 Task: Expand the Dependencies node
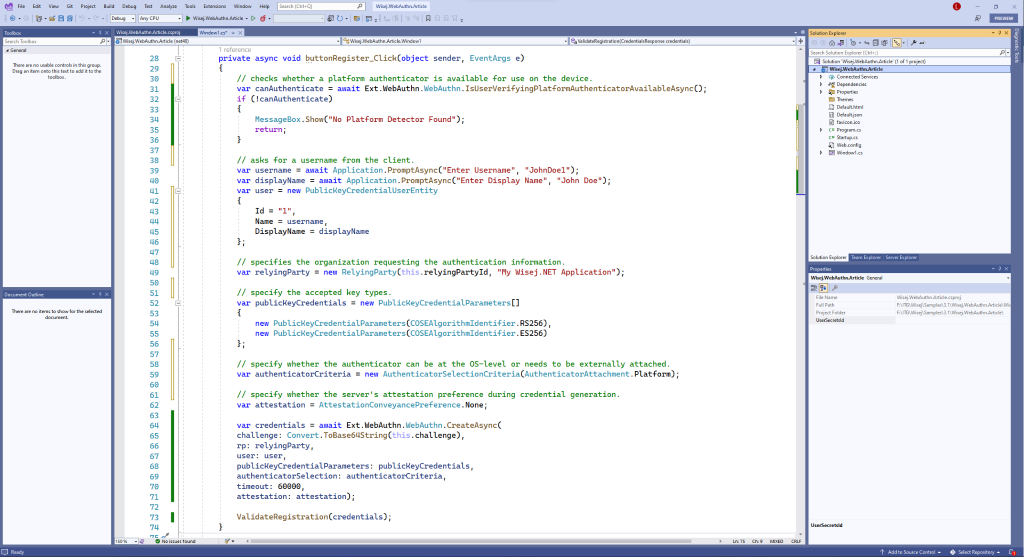point(822,84)
